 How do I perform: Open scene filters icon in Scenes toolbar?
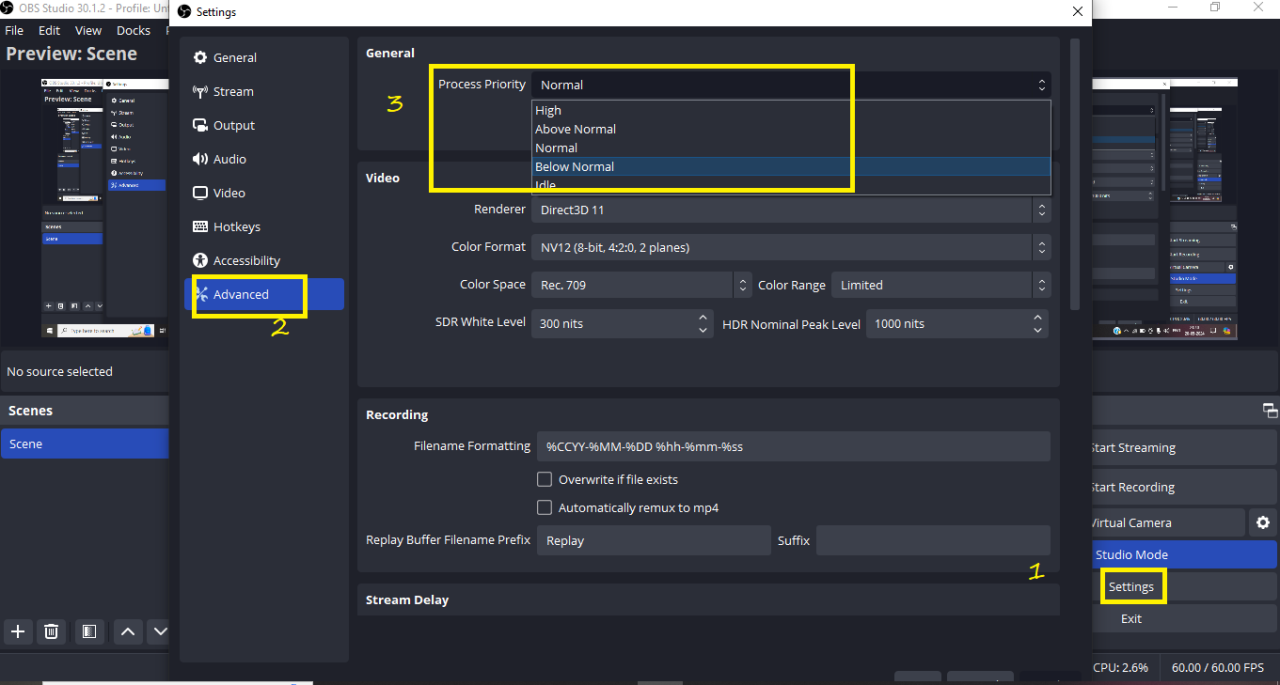(x=89, y=631)
